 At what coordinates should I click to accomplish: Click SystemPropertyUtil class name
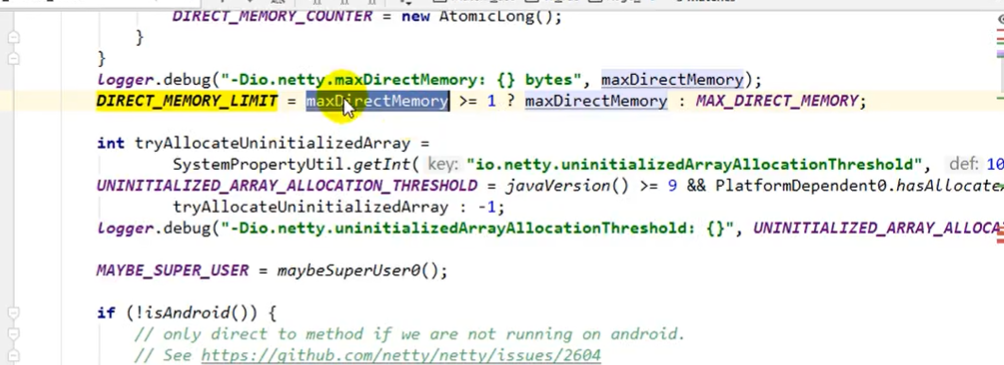coord(260,165)
